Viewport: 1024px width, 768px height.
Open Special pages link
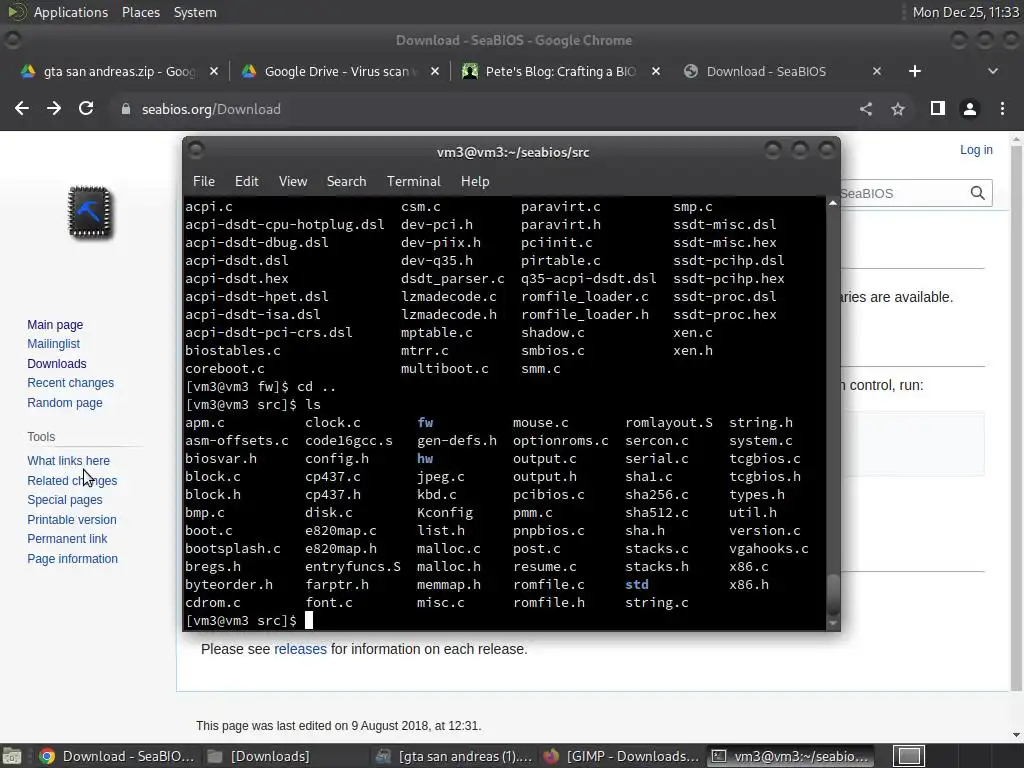pyautogui.click(x=65, y=500)
